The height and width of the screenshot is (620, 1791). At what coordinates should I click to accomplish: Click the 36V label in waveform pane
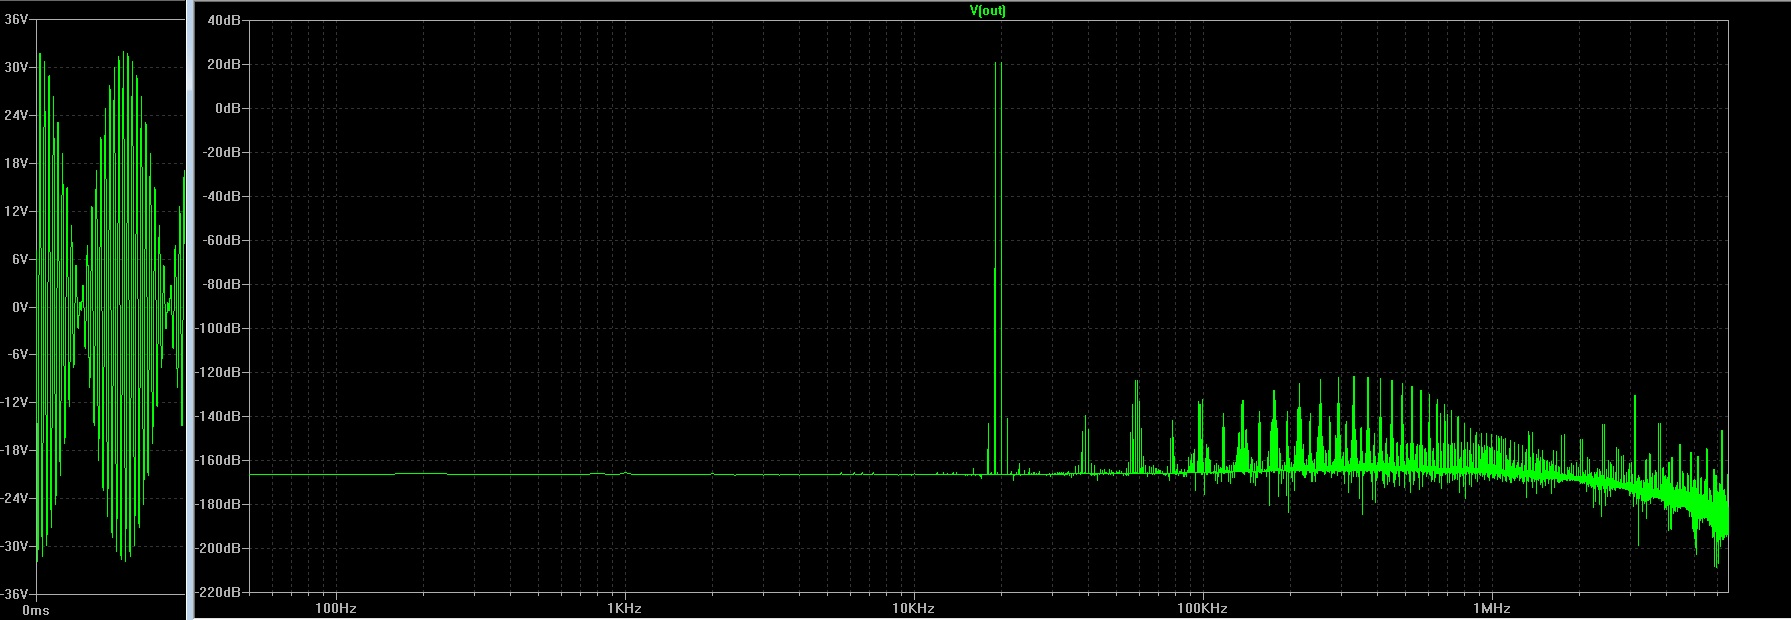coord(16,20)
